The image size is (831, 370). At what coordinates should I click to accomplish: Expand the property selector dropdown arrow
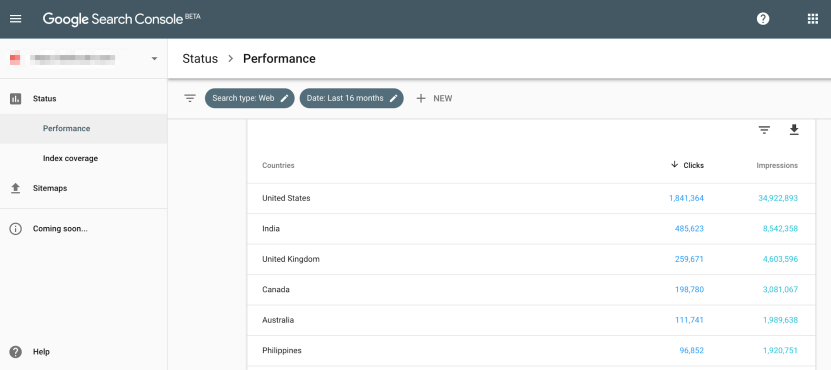coord(154,58)
